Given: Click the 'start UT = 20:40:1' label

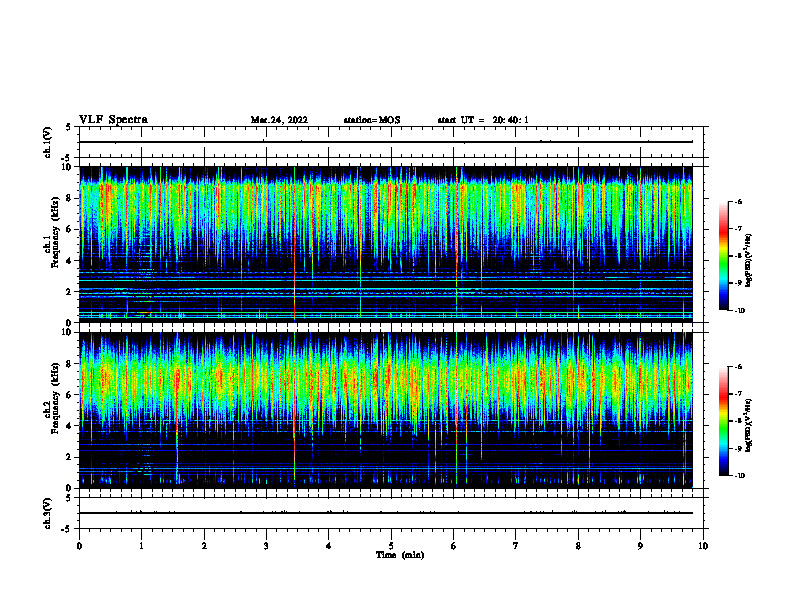Looking at the screenshot, I should coord(483,120).
